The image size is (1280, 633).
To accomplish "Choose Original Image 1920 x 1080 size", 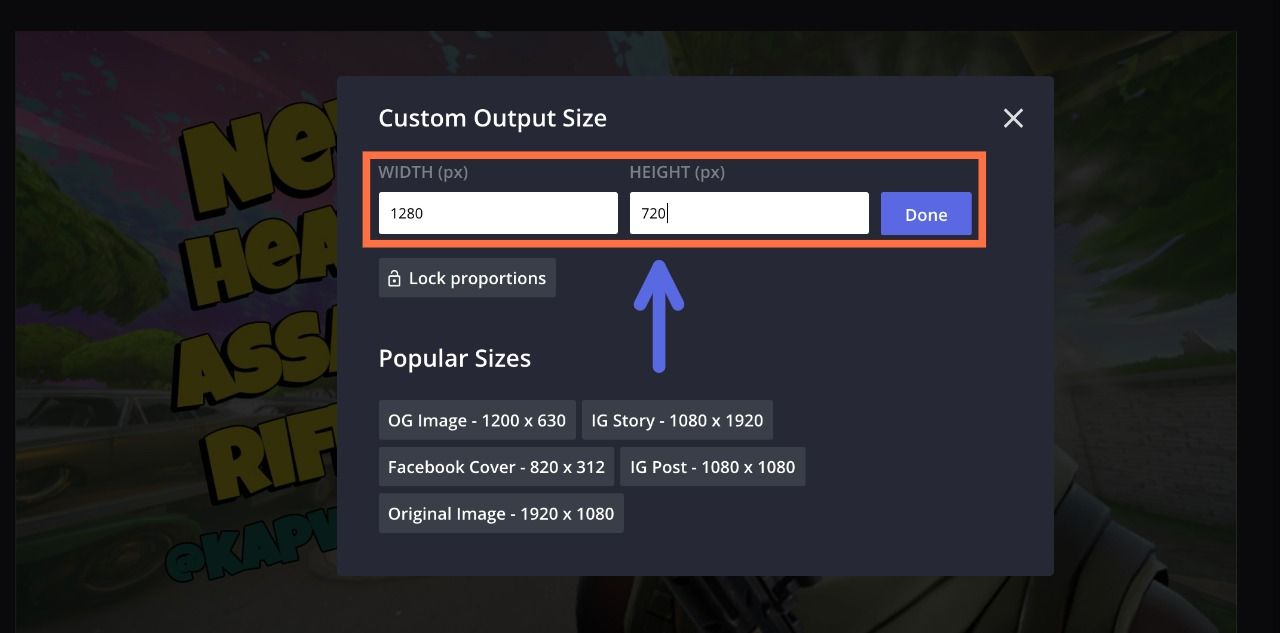I will (x=501, y=513).
